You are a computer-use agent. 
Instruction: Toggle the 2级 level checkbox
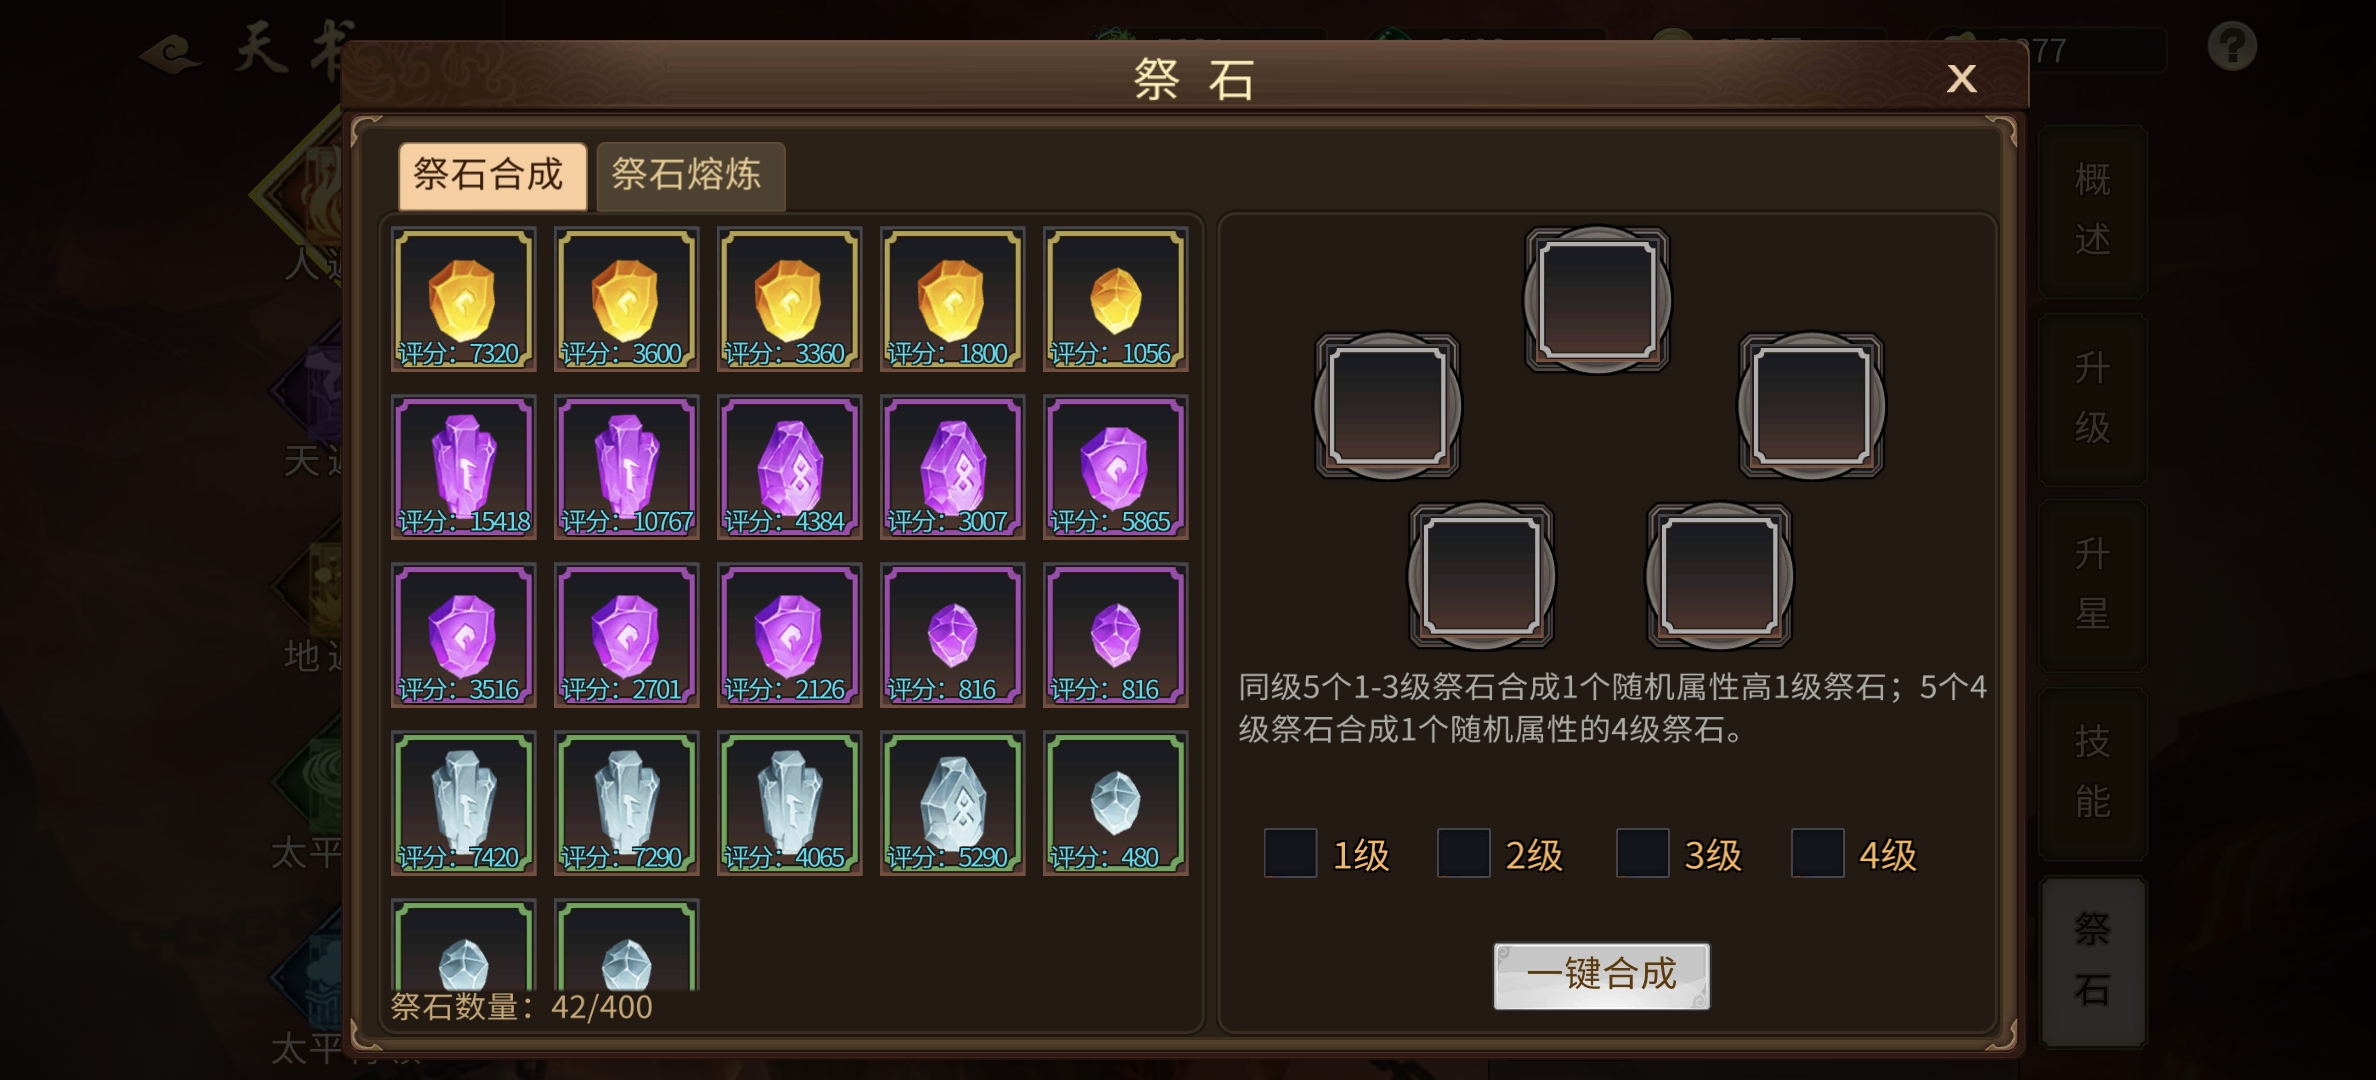(x=1463, y=853)
